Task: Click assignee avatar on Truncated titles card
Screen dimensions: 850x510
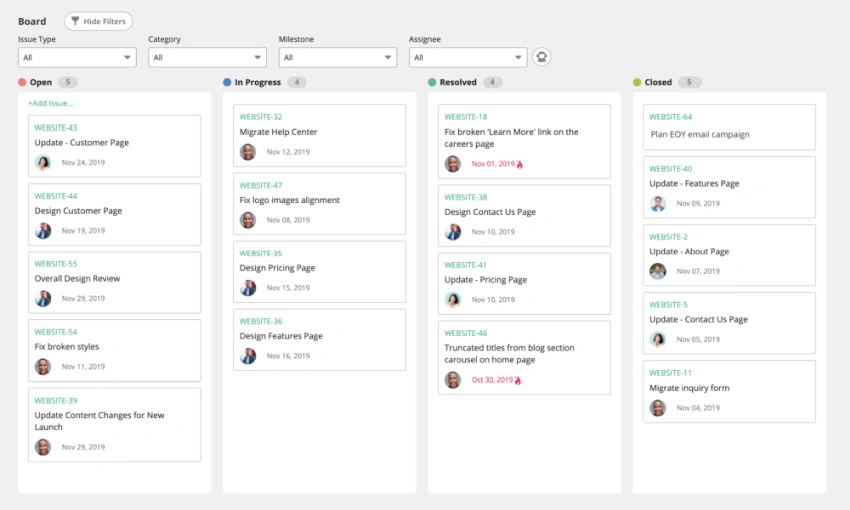Action: (453, 380)
